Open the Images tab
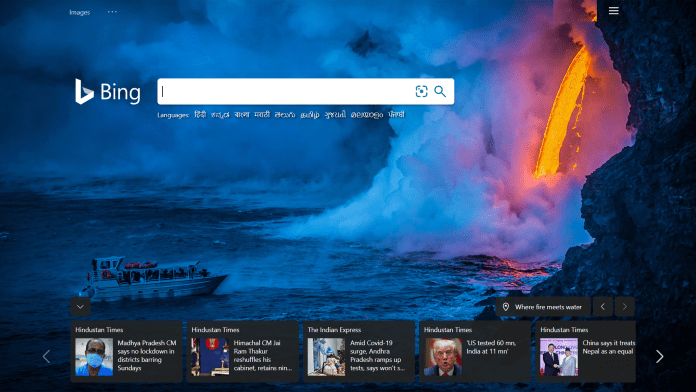Screen dimensions: 696x392 79,12
